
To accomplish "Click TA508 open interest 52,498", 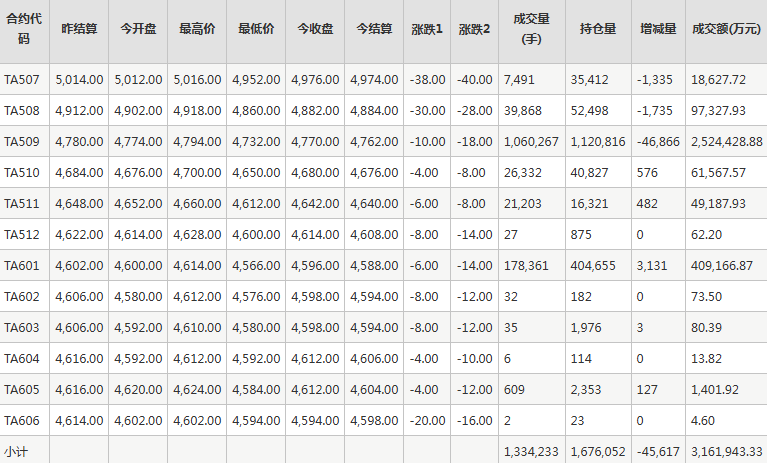I will pyautogui.click(x=589, y=110).
